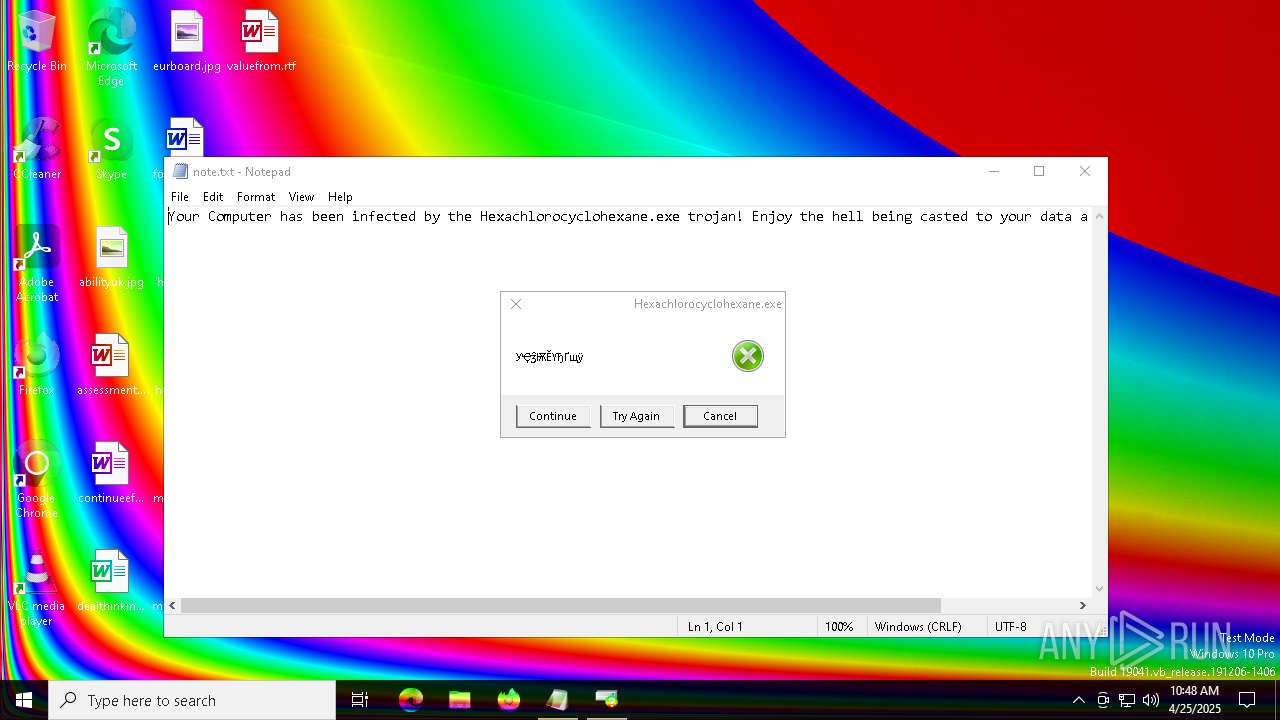Select the continueef document on desktop

111,474
